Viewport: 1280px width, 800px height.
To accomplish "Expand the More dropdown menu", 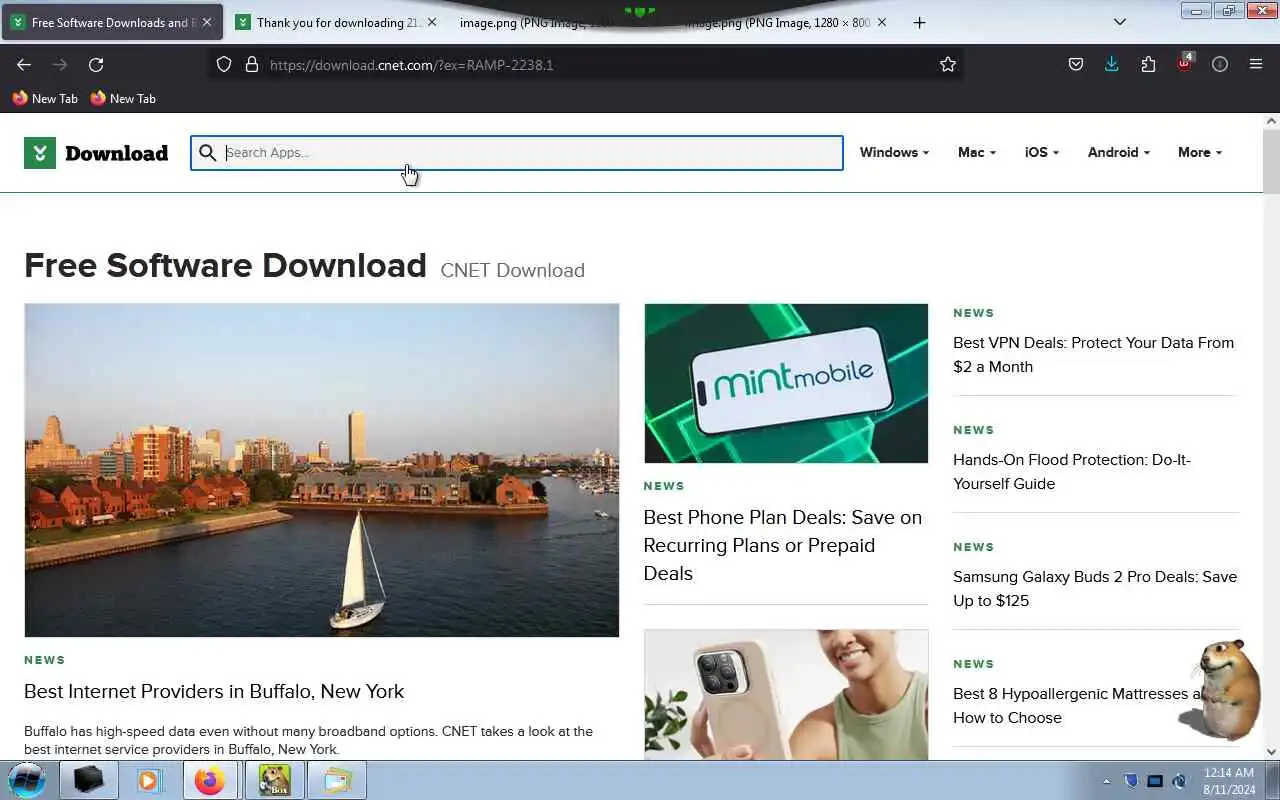I will coord(1200,152).
